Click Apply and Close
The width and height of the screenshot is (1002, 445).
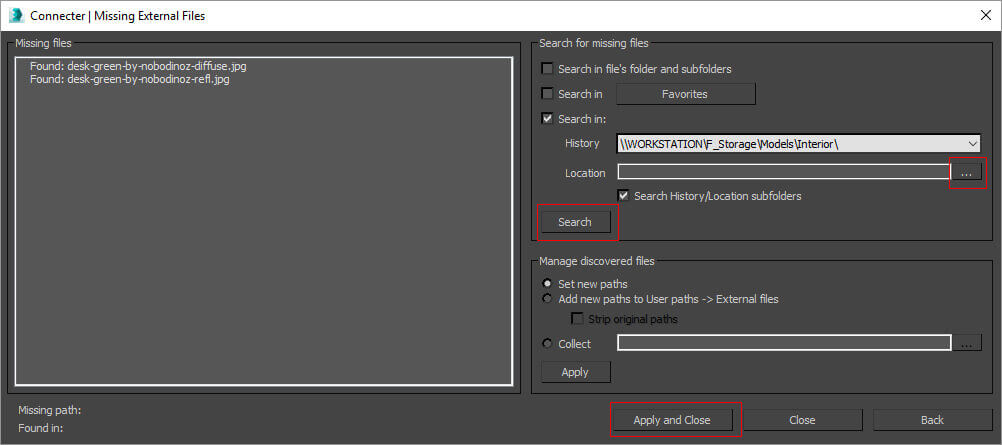[672, 420]
